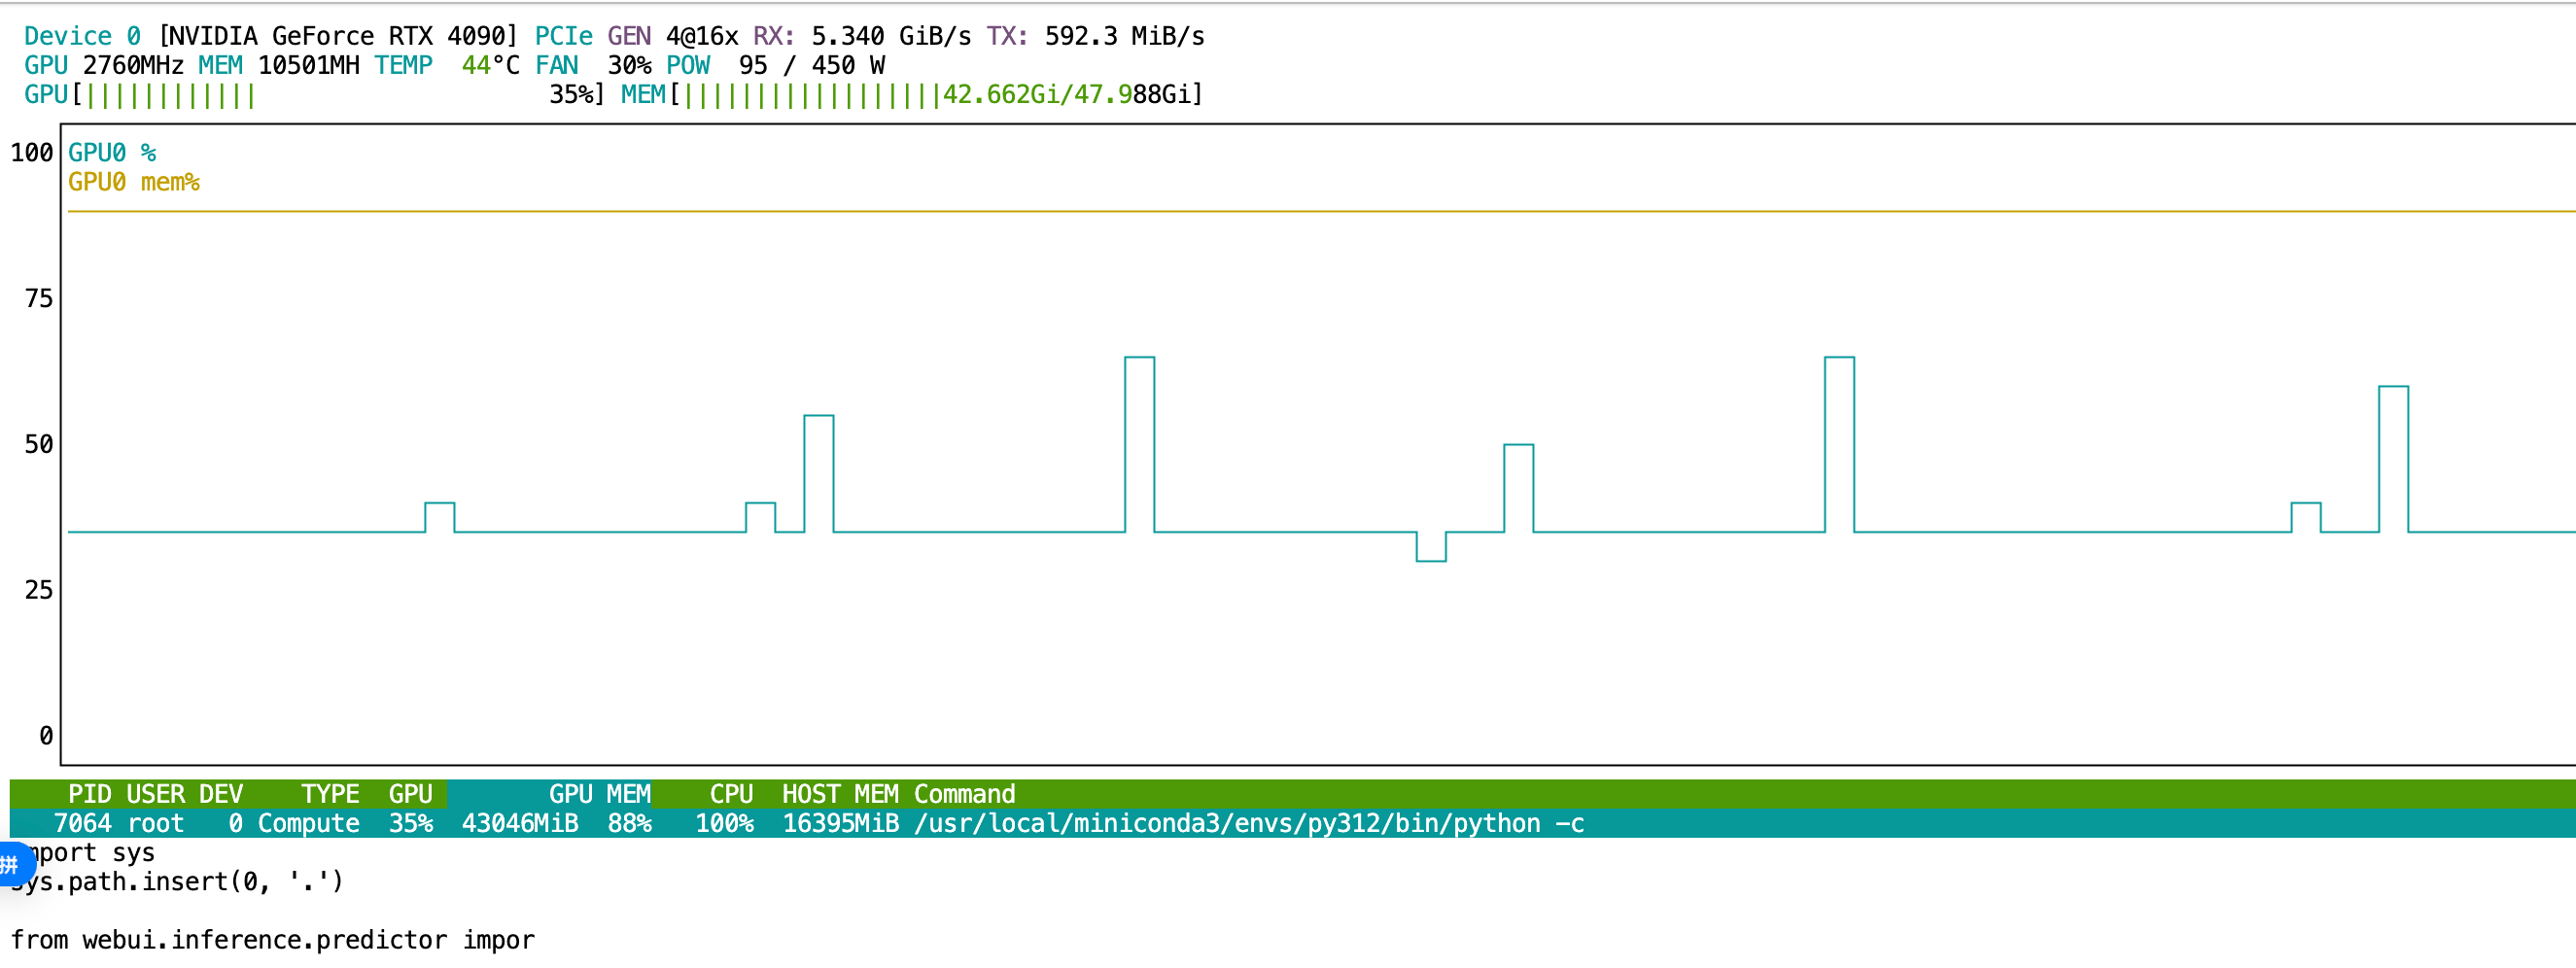Select process row with PID 7064
This screenshot has height=968, width=2576.
(x=82, y=823)
